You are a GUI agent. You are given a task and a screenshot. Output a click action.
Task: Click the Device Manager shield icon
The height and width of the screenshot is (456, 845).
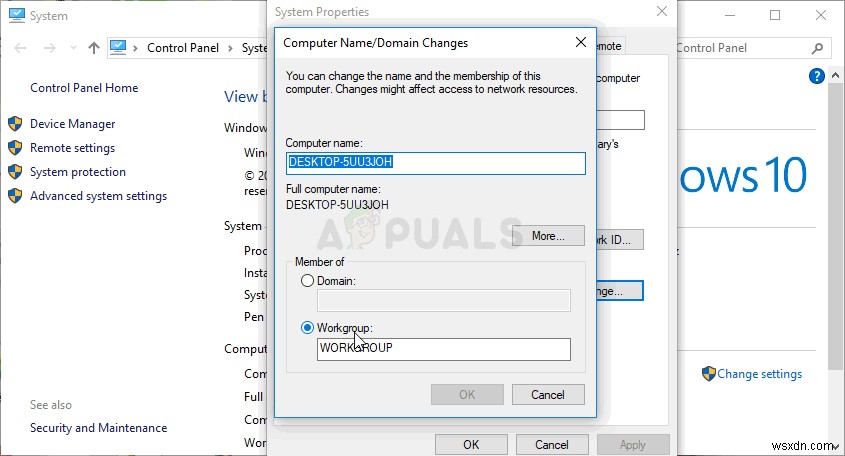[15, 123]
